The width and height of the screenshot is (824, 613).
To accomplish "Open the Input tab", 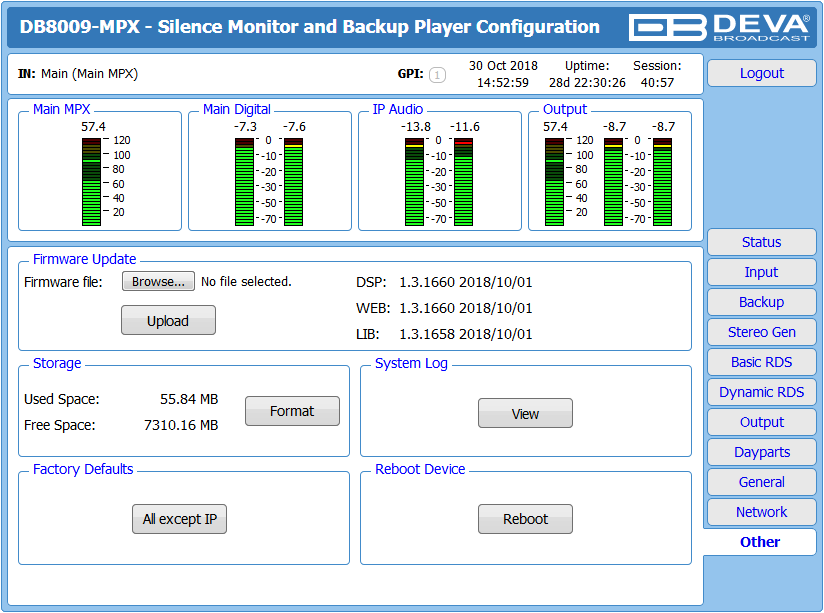I will click(761, 272).
